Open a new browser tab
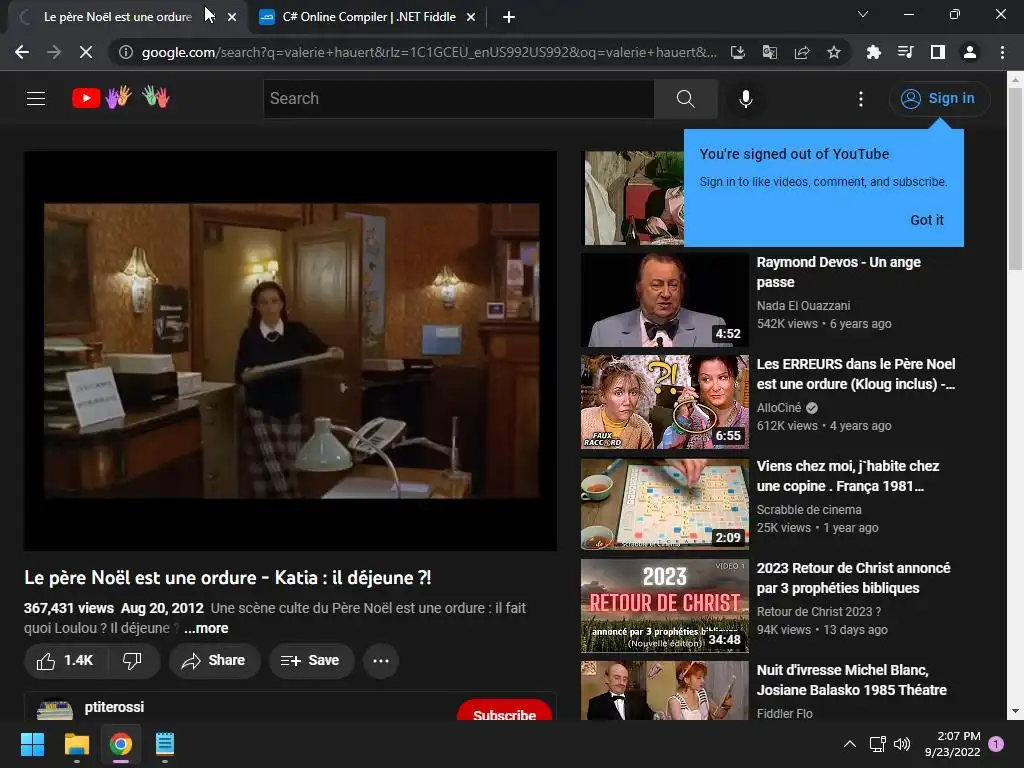The image size is (1024, 768). 509,17
